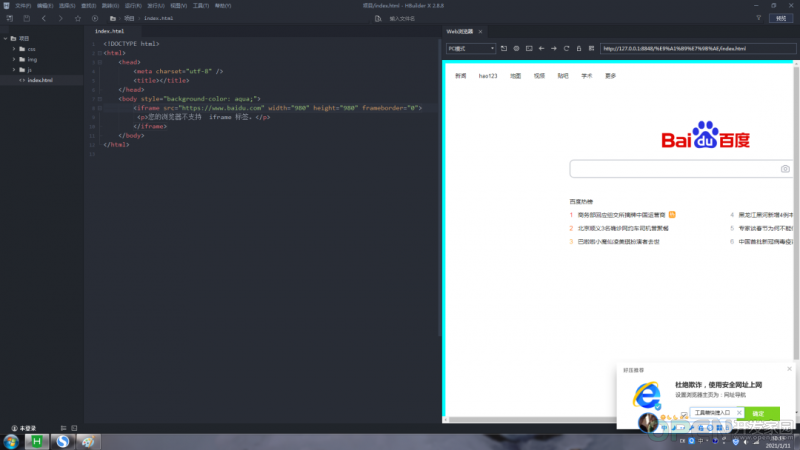Fold the iframe tag on line 8
Screen dimensions: 800x450
[x=100, y=108]
